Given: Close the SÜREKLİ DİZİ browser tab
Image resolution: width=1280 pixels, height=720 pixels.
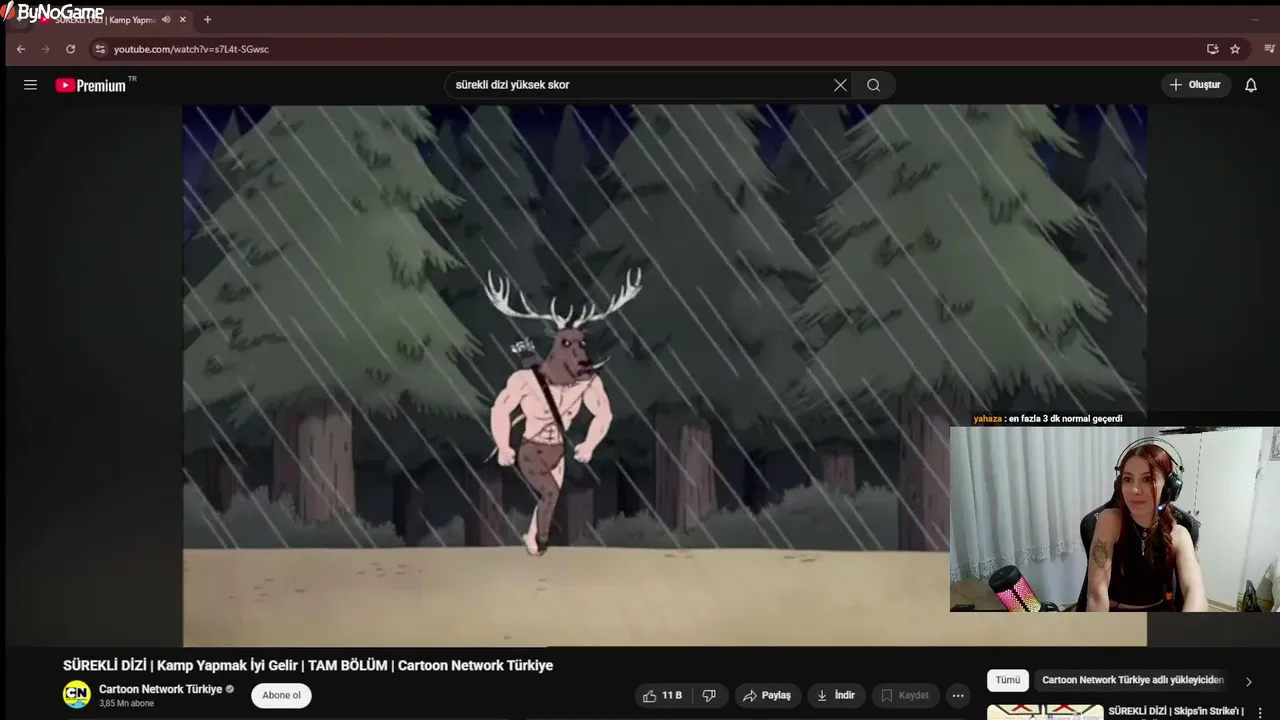Looking at the screenshot, I should (182, 20).
